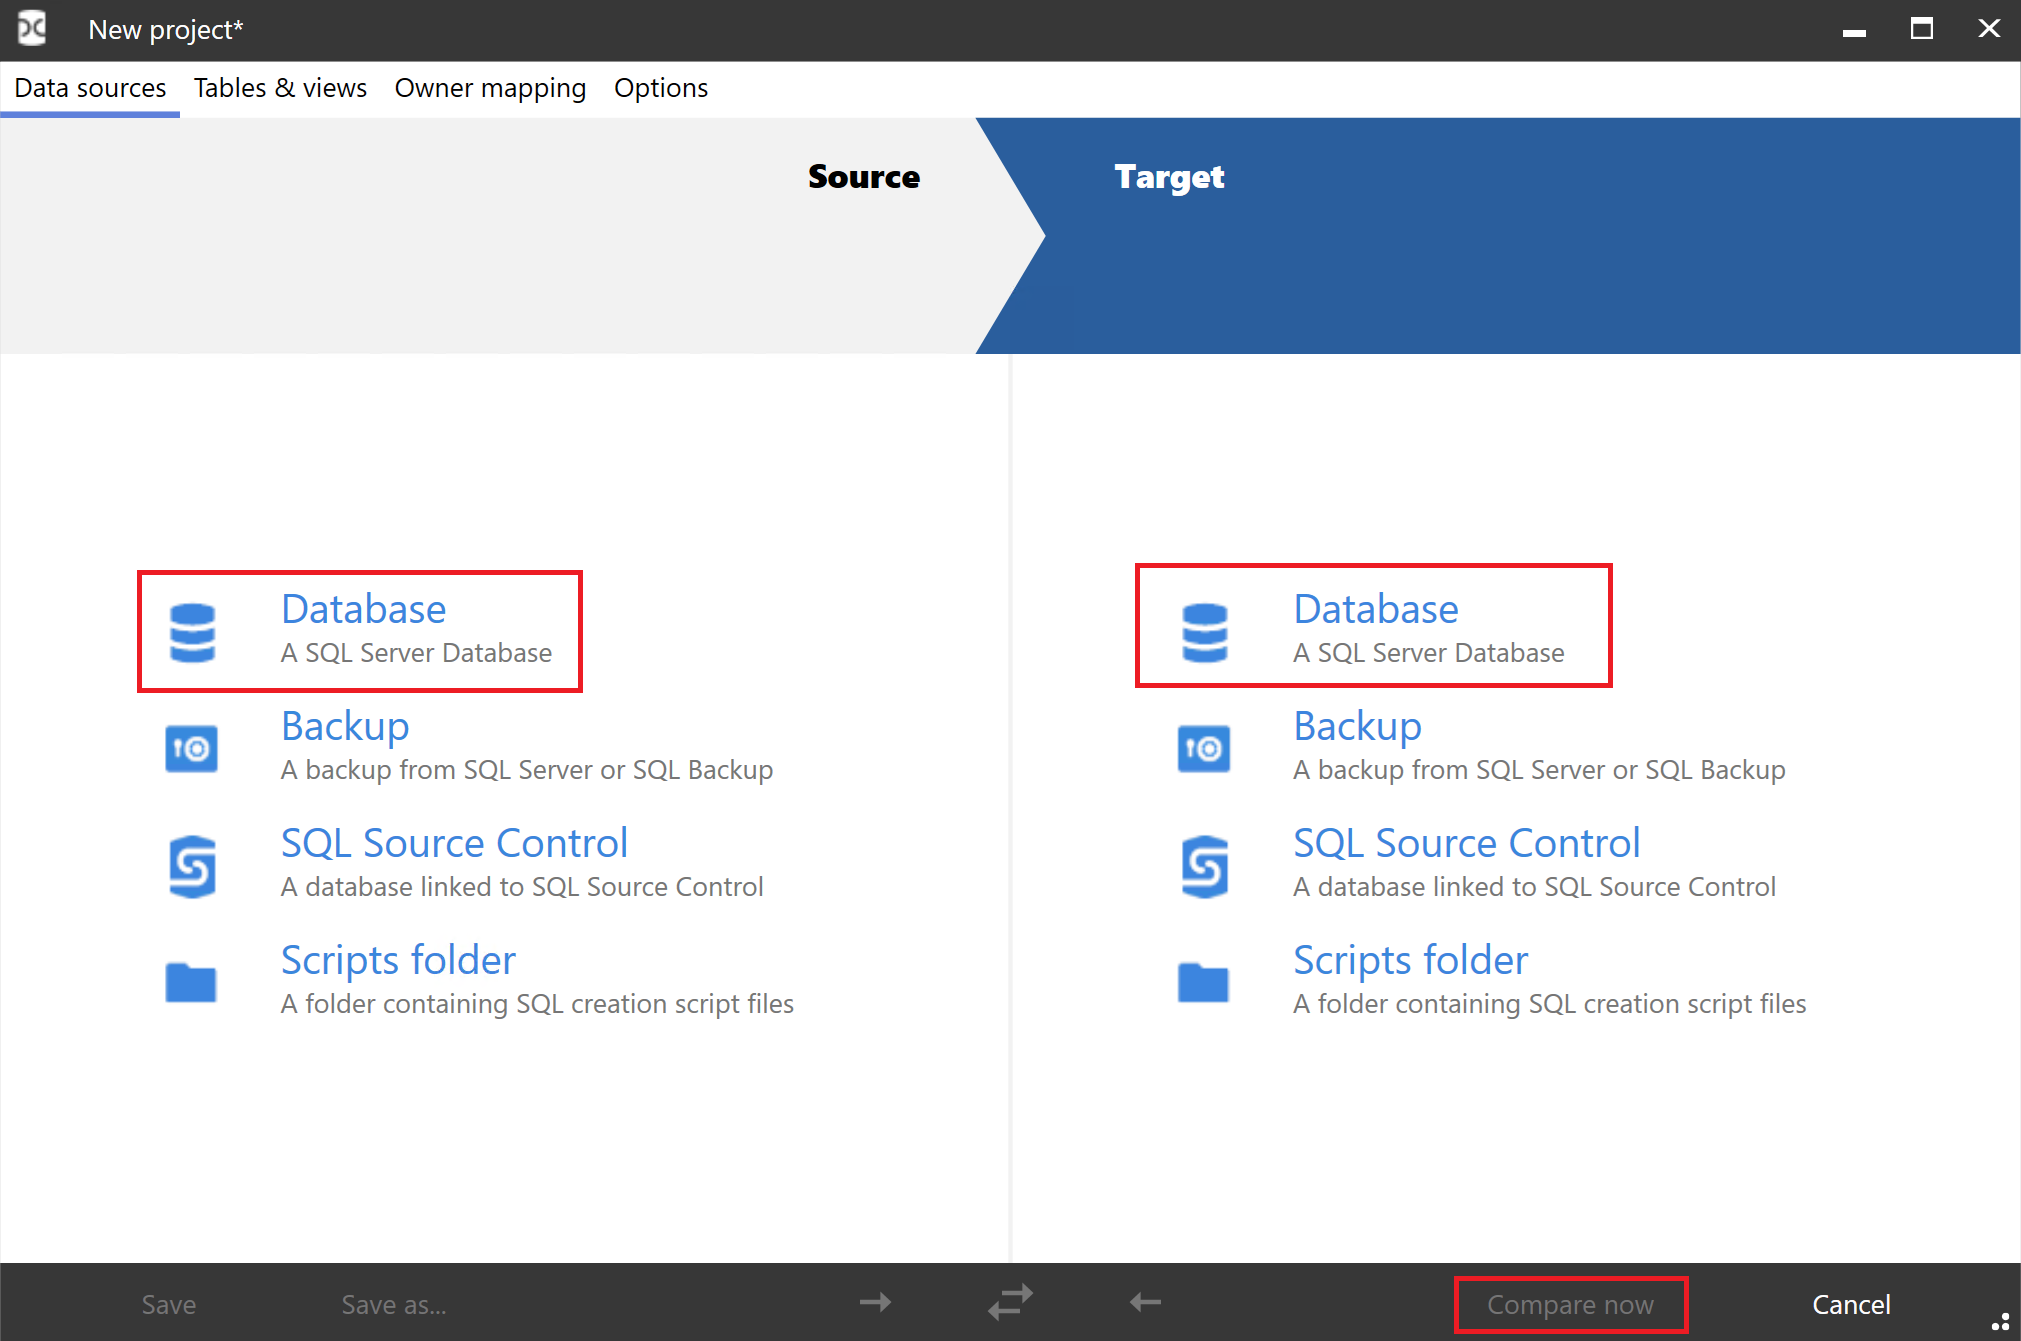2021x1341 pixels.
Task: Click 'A database linked to SQL Source Control' under Target
Action: [x=1534, y=887]
